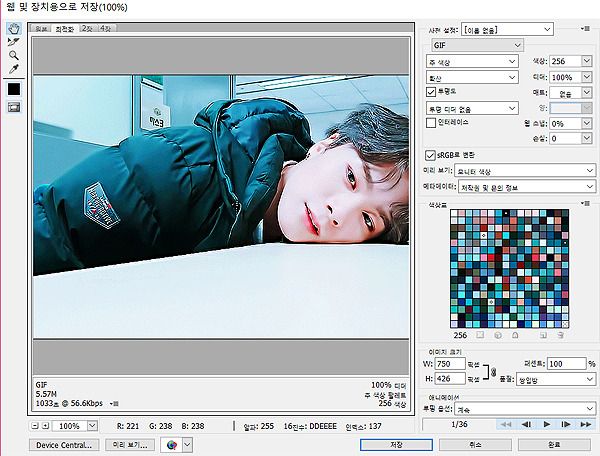Switch to the 2장 (2-Up) tab
Image resolution: width=600 pixels, height=456 pixels.
[x=87, y=29]
